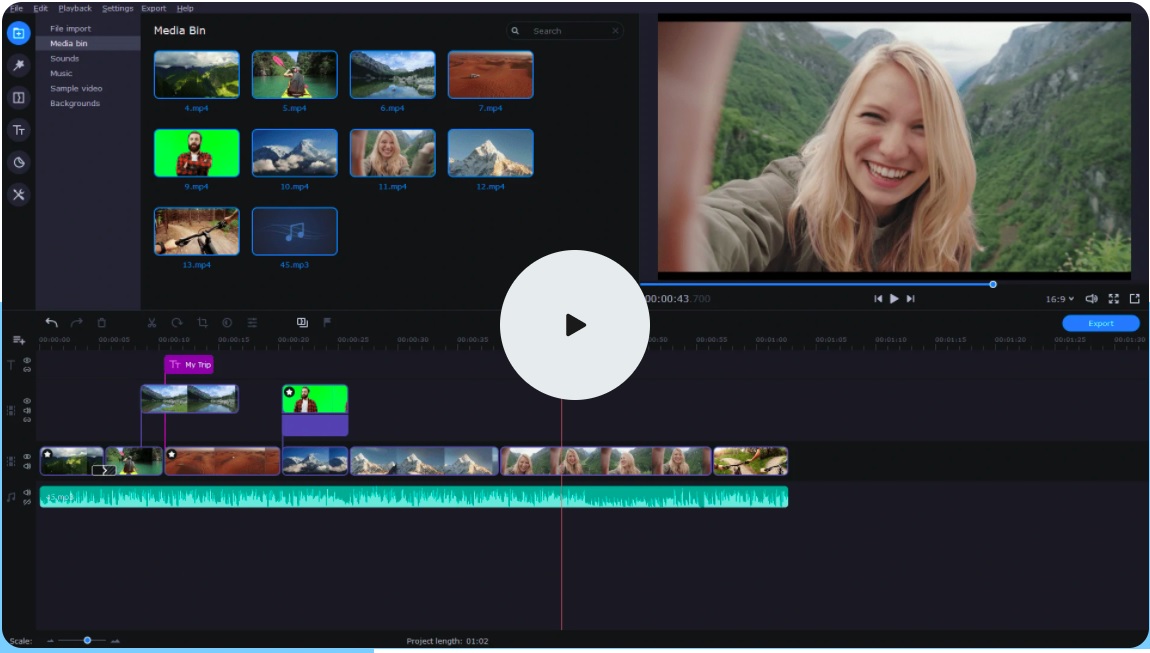Open the File menu
This screenshot has height=653, width=1150.
click(16, 8)
